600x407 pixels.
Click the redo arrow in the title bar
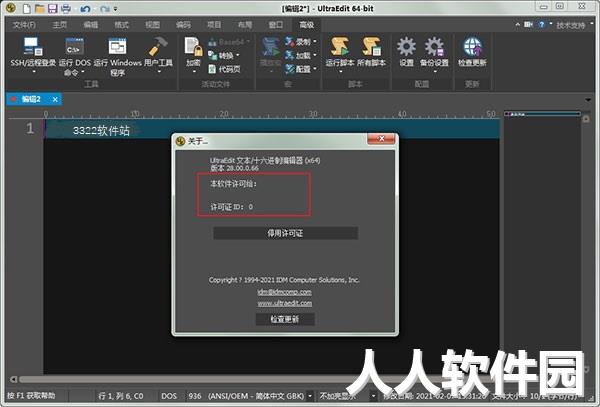[x=104, y=8]
